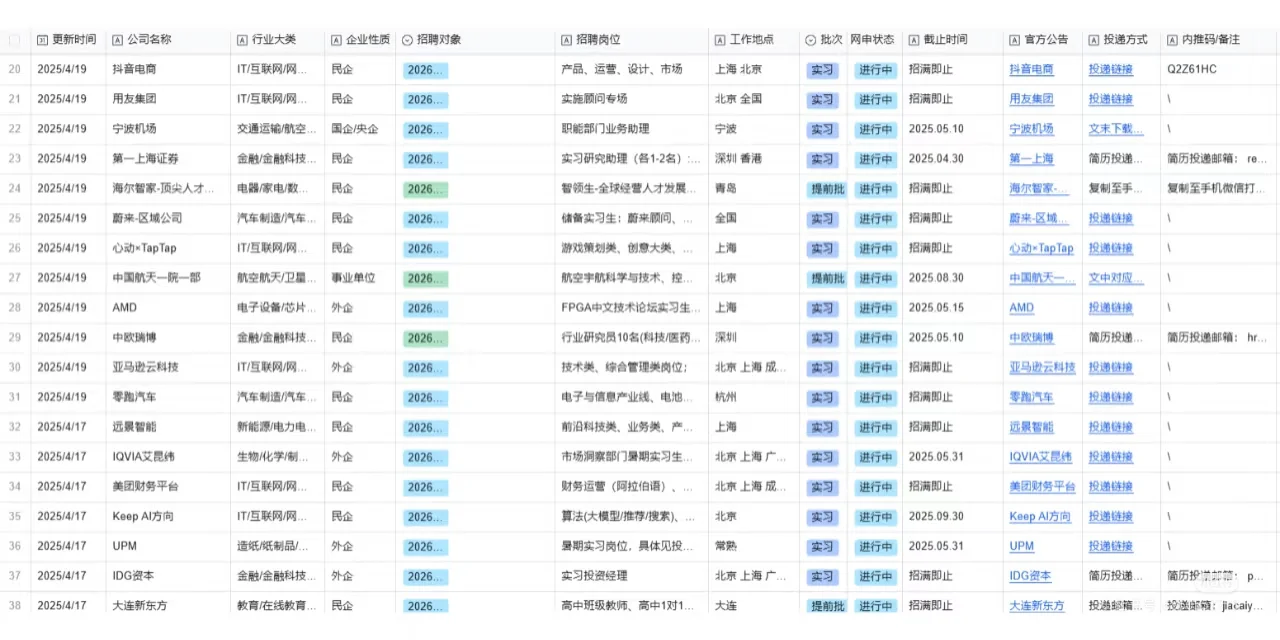Select company name cell 美团财务平台
Image resolution: width=1280 pixels, height=640 pixels.
pos(168,487)
